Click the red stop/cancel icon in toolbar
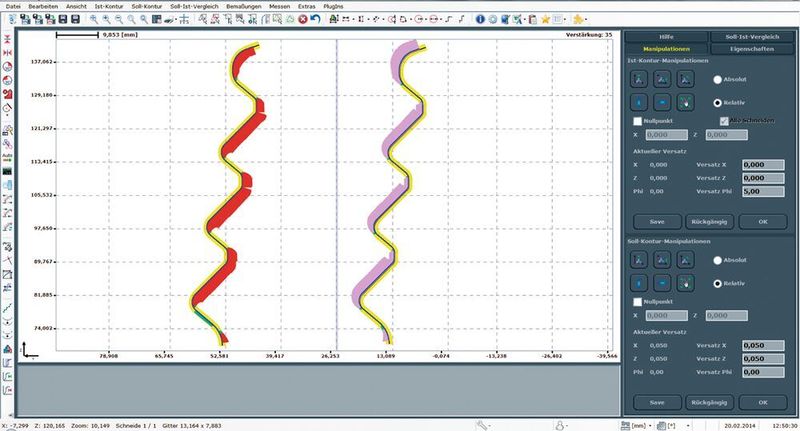The width and height of the screenshot is (800, 431). [x=303, y=19]
